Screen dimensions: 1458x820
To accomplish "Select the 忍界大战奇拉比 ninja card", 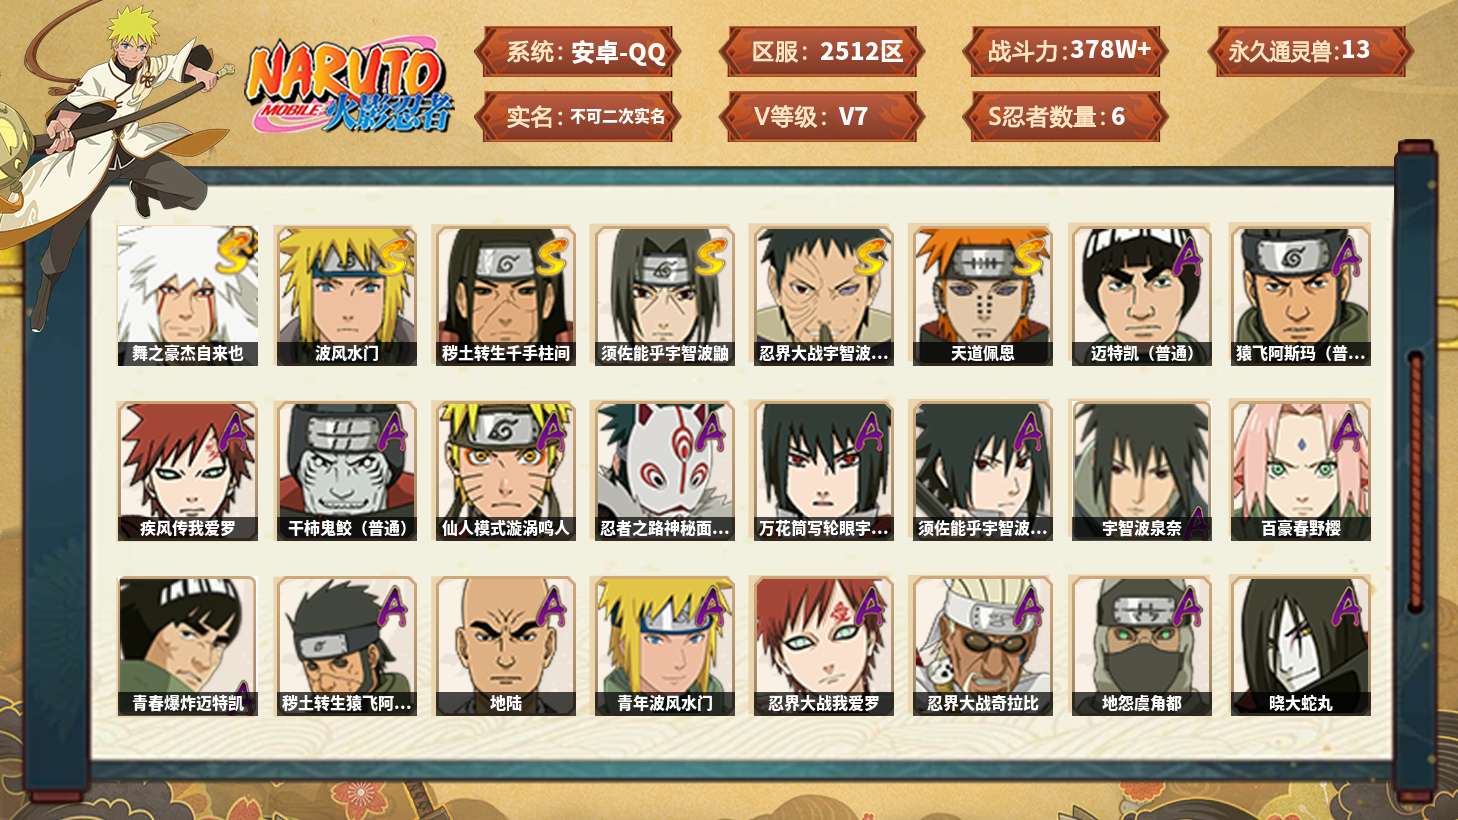I will point(982,646).
